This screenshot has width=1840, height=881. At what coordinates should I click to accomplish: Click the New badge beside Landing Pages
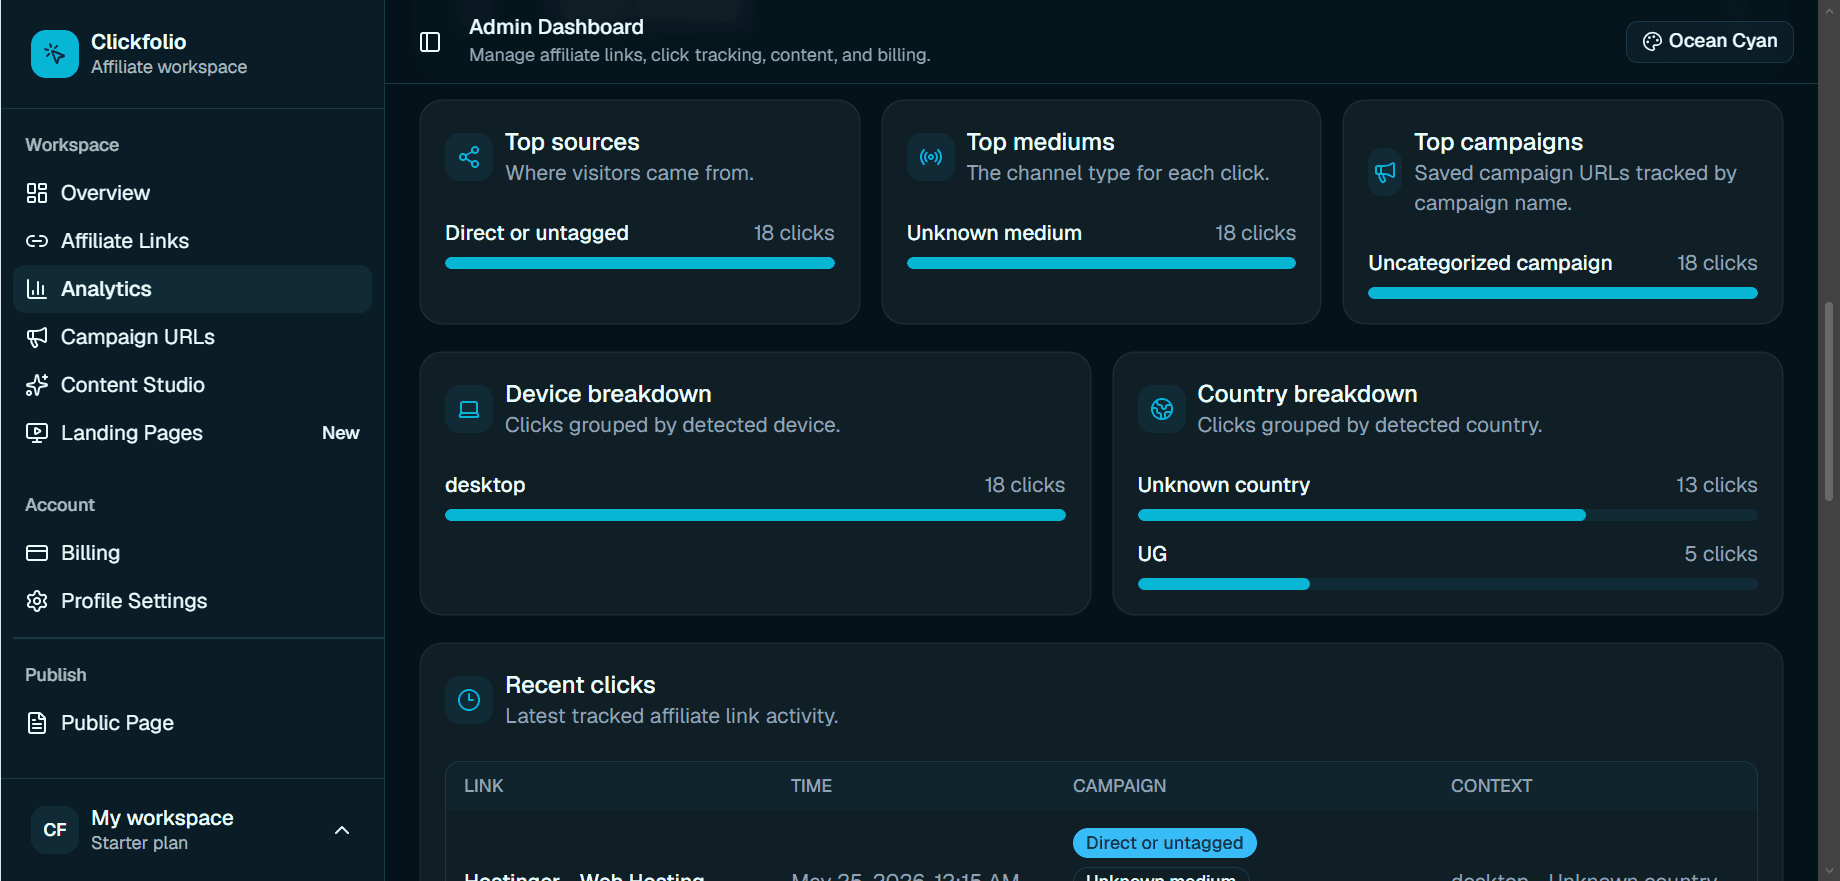(x=341, y=433)
